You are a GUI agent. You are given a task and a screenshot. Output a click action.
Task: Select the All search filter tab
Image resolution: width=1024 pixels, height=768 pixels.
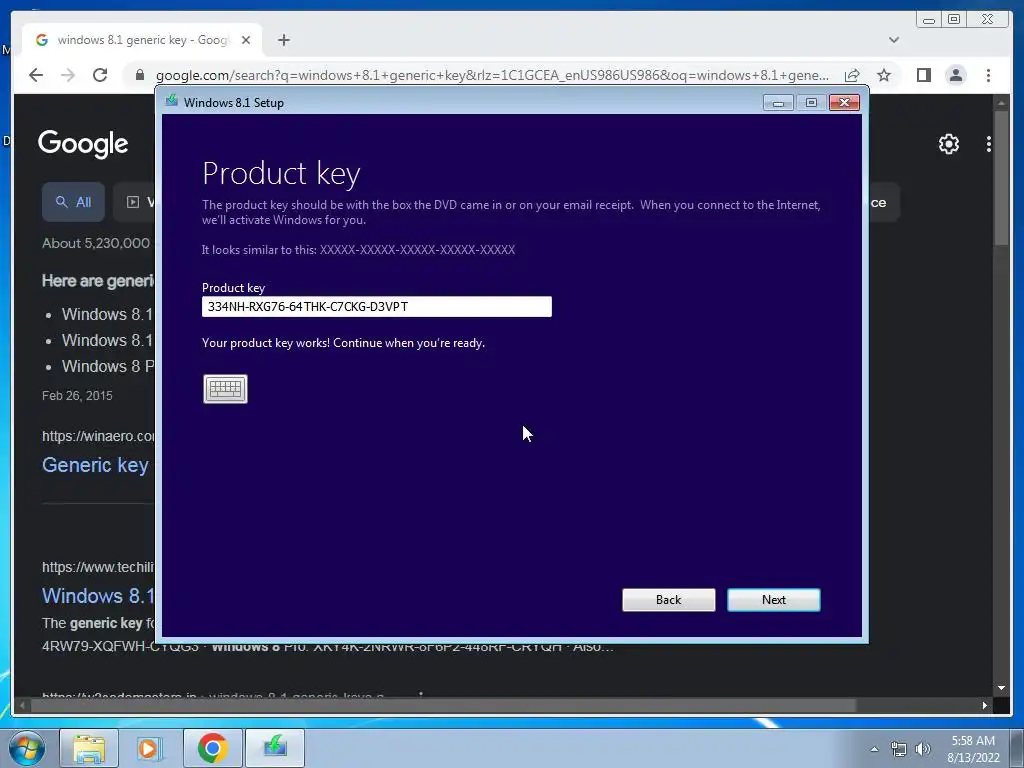pos(73,202)
